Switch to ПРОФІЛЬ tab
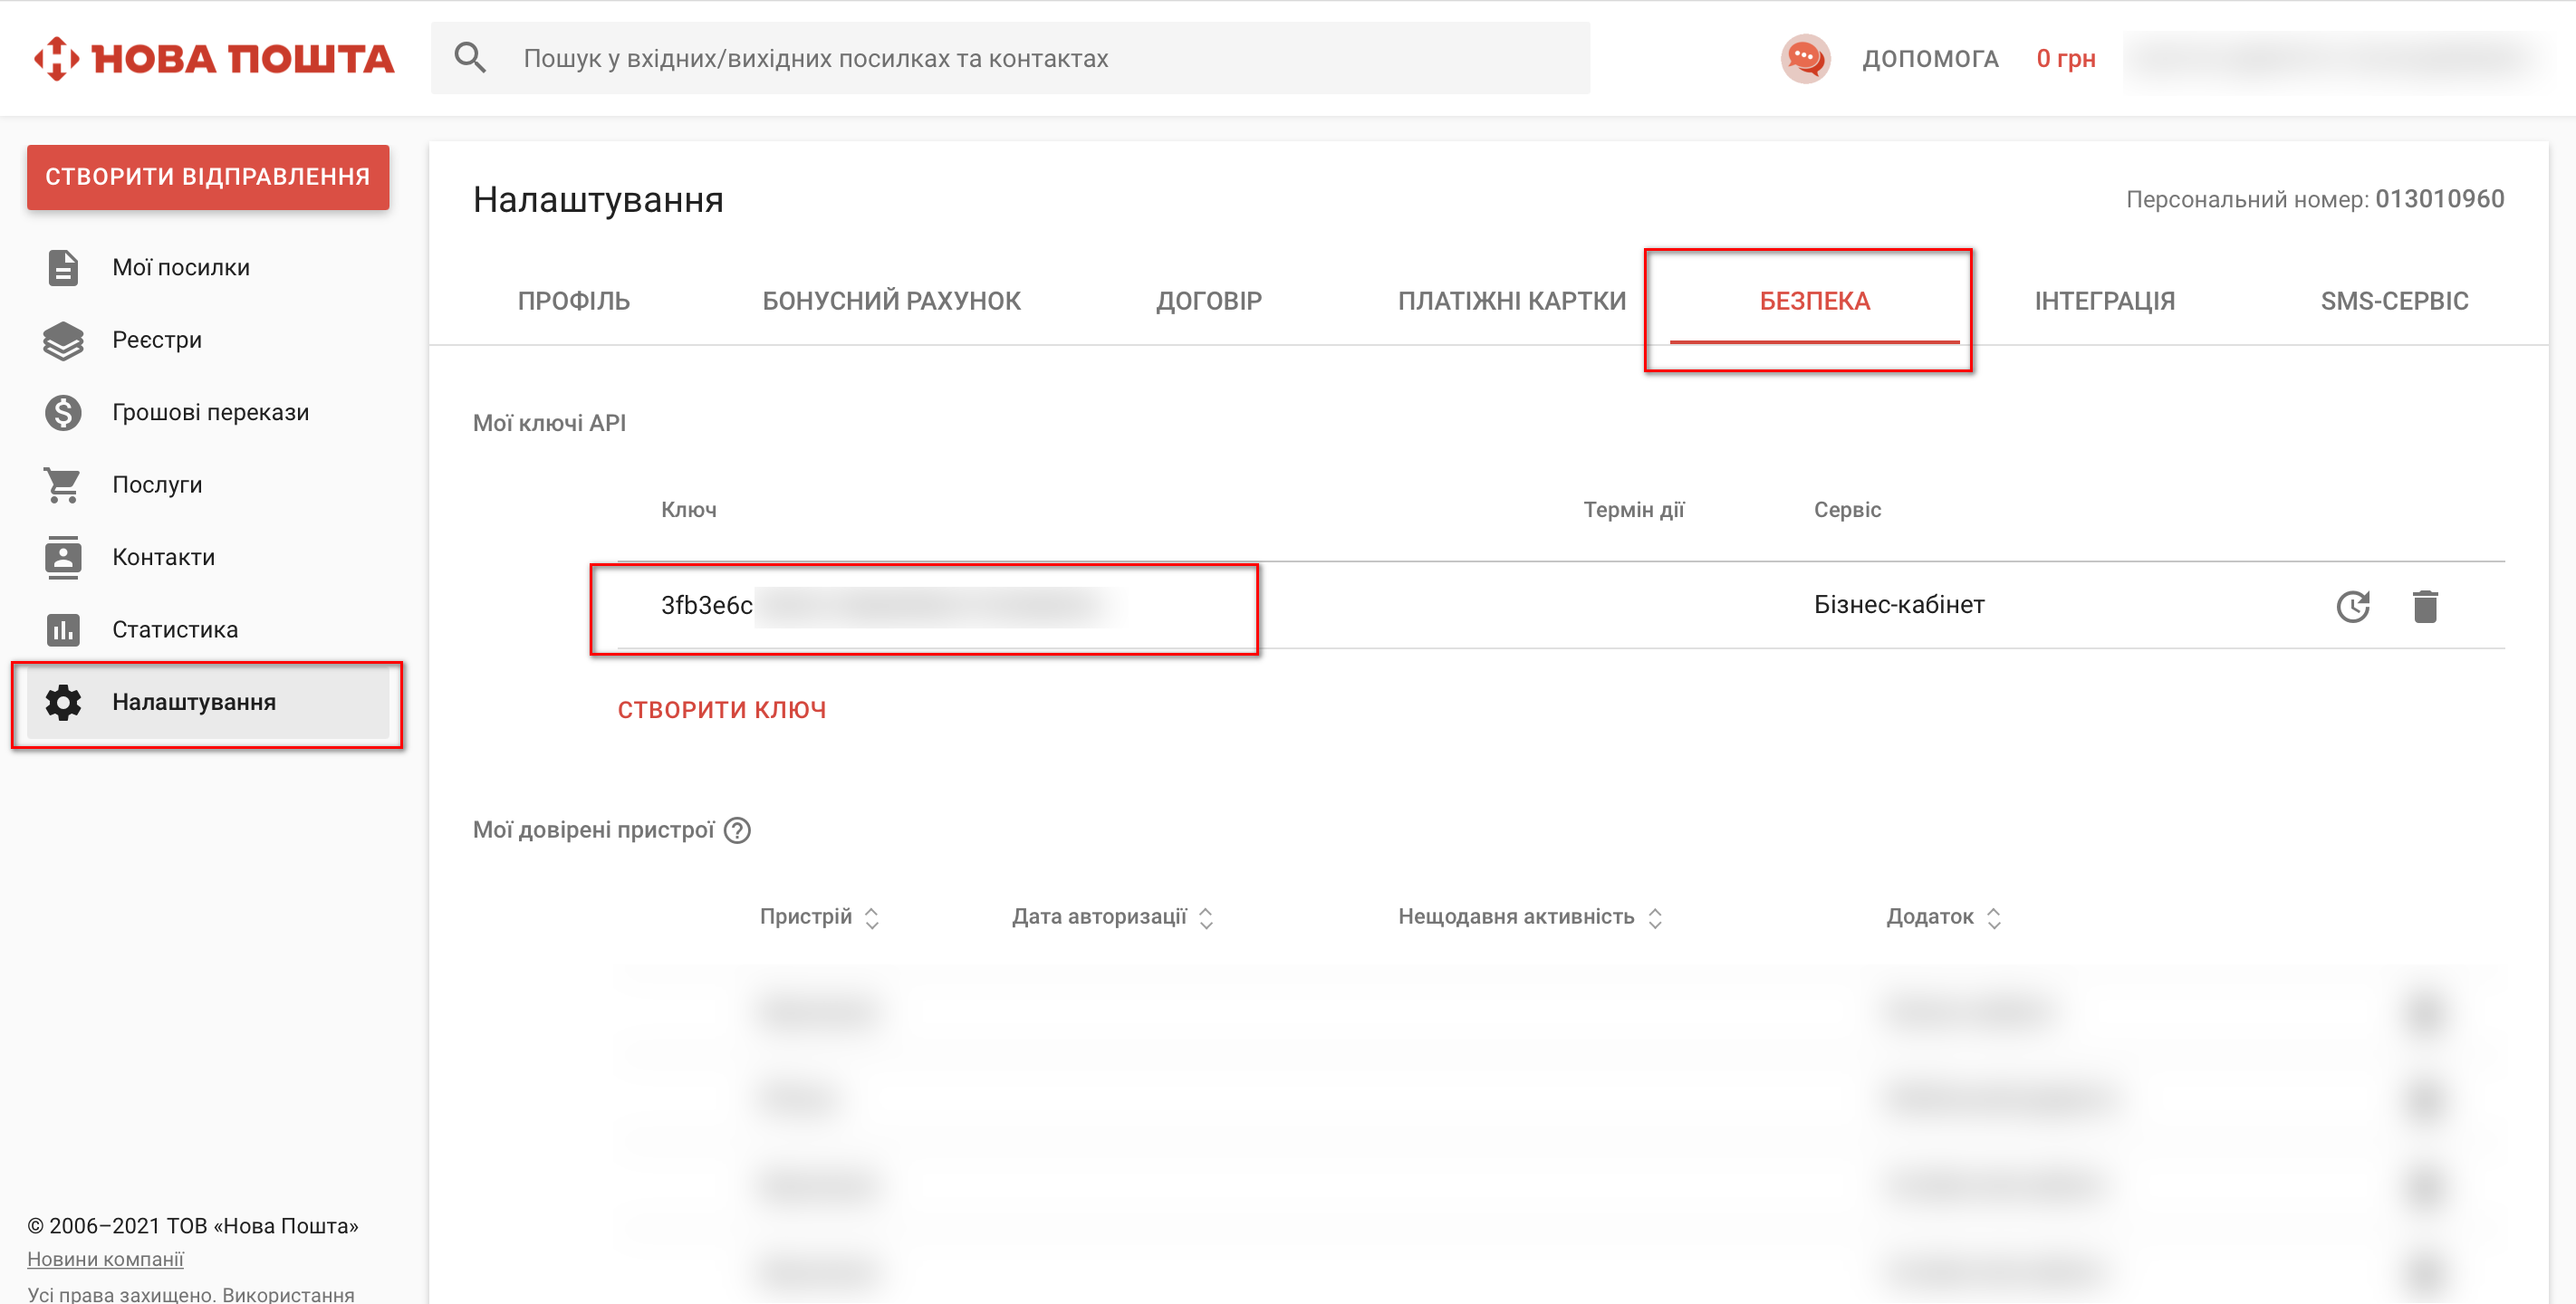Viewport: 2576px width, 1304px height. (x=574, y=301)
